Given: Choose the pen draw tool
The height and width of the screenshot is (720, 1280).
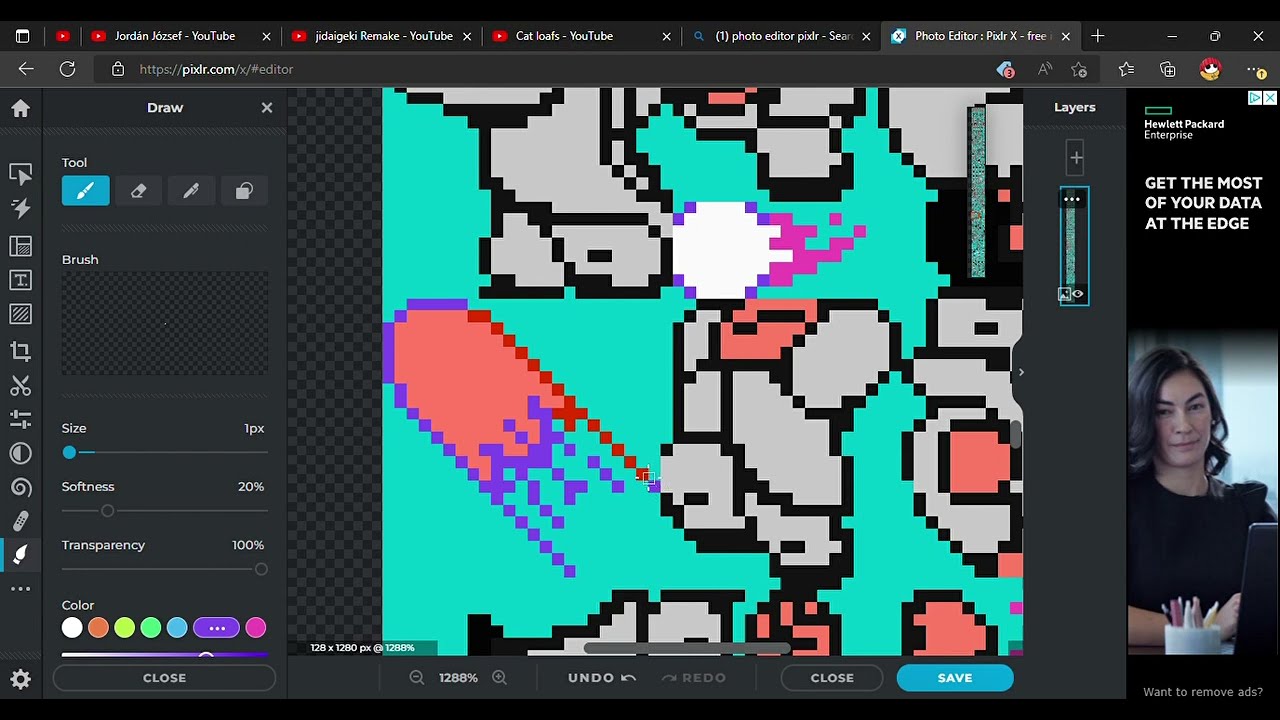Looking at the screenshot, I should [x=191, y=190].
